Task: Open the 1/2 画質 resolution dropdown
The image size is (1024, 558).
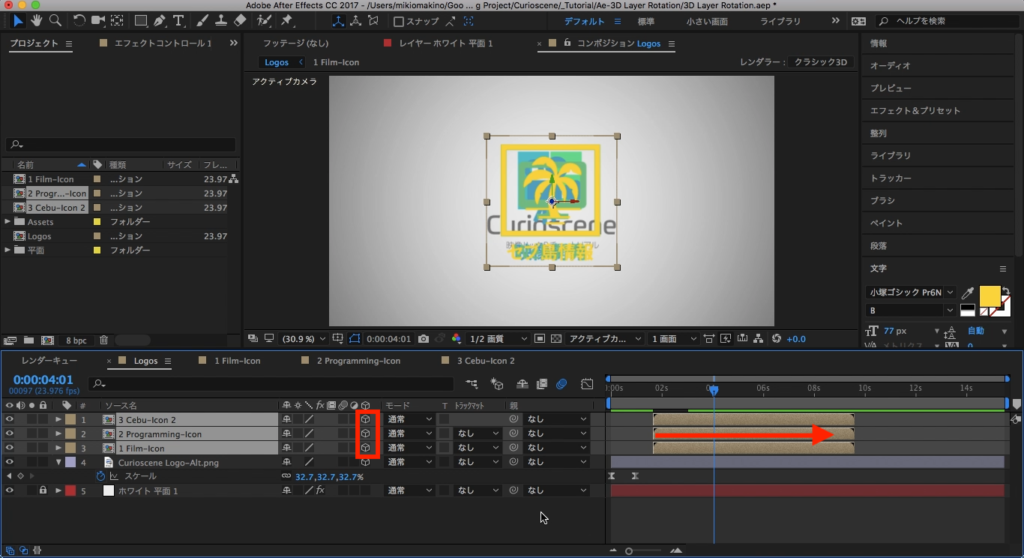Action: click(497, 339)
